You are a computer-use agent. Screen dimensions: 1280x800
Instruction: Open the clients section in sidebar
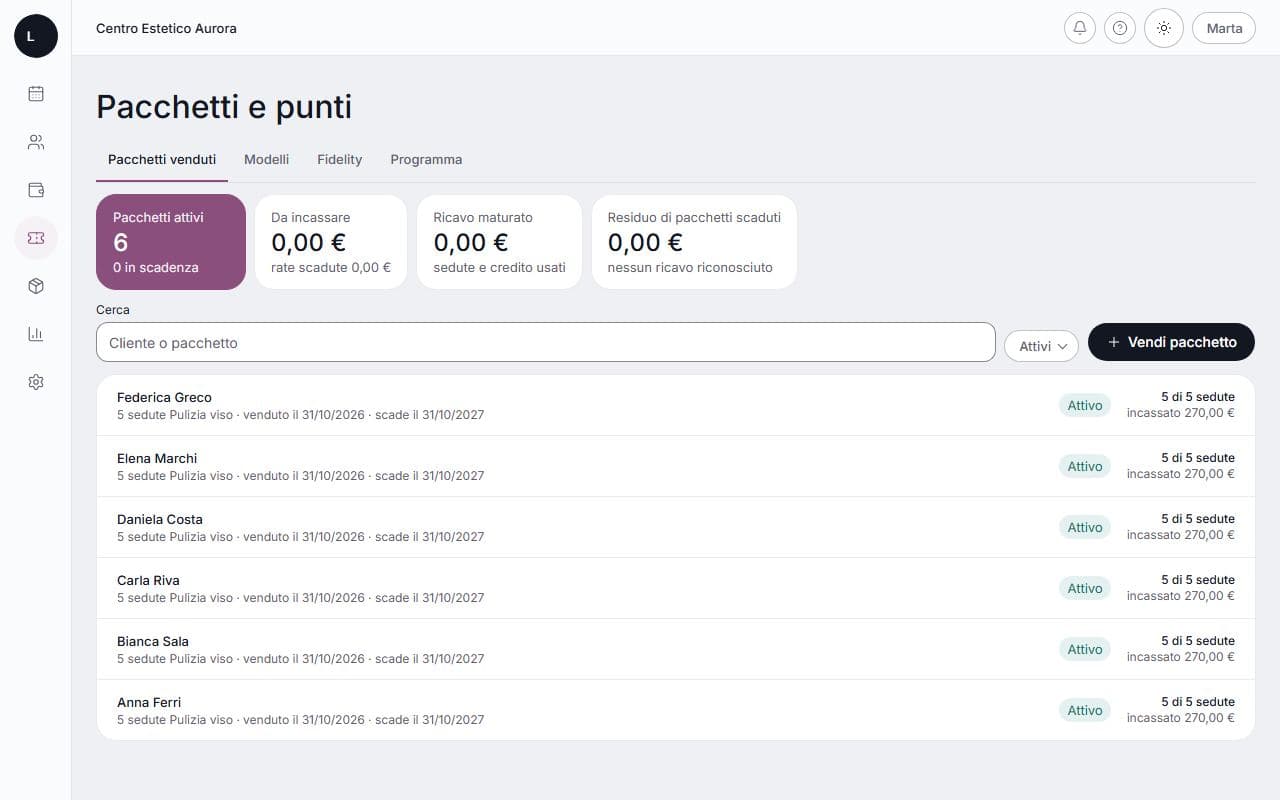[36, 142]
